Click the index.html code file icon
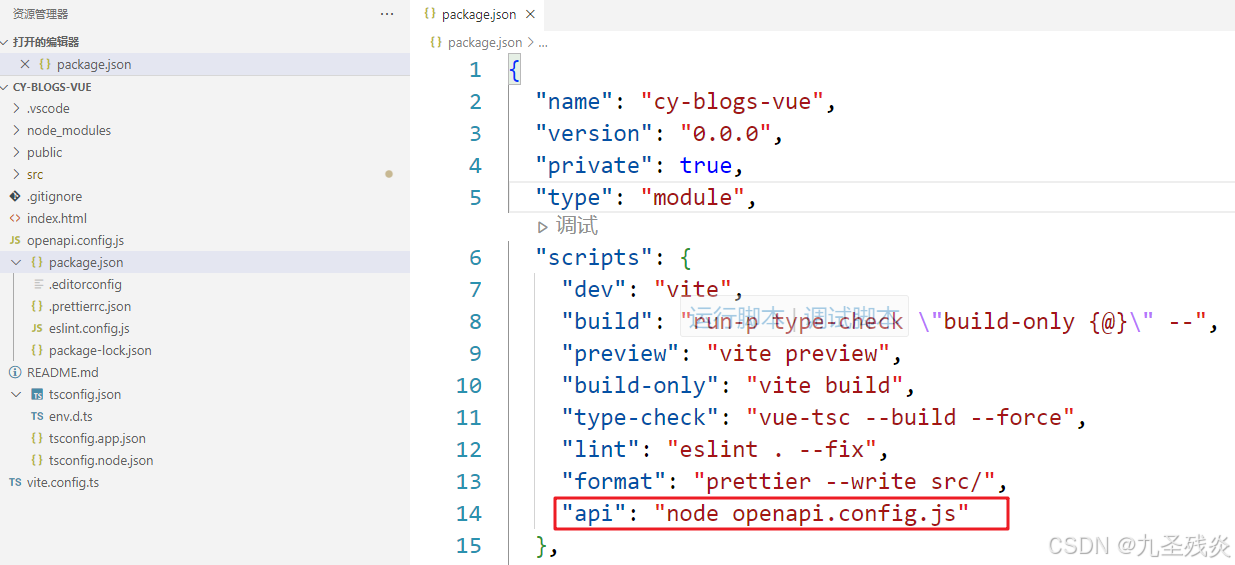This screenshot has height=565, width=1235. click(x=15, y=218)
